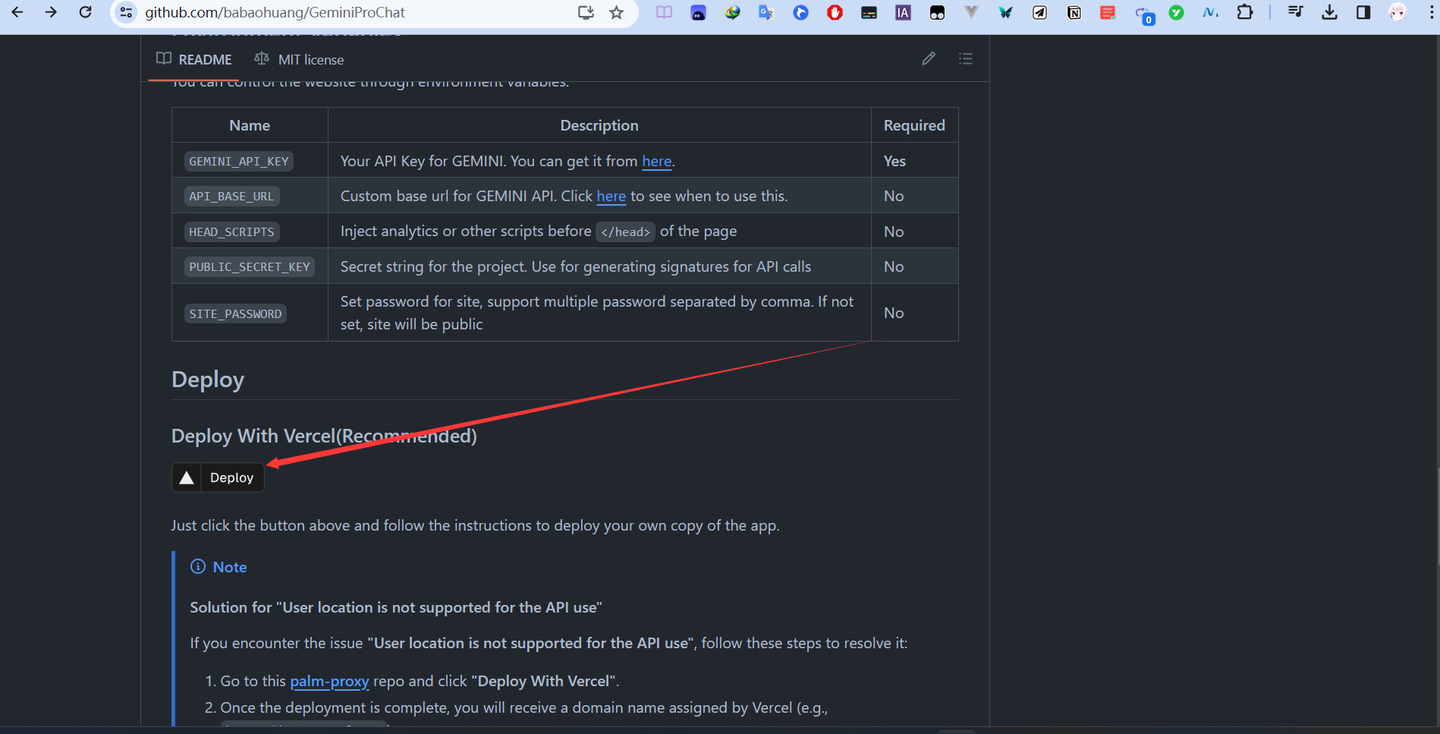This screenshot has height=734, width=1440.
Task: Click the GEMINI_API_KEY variable name
Action: 239,161
